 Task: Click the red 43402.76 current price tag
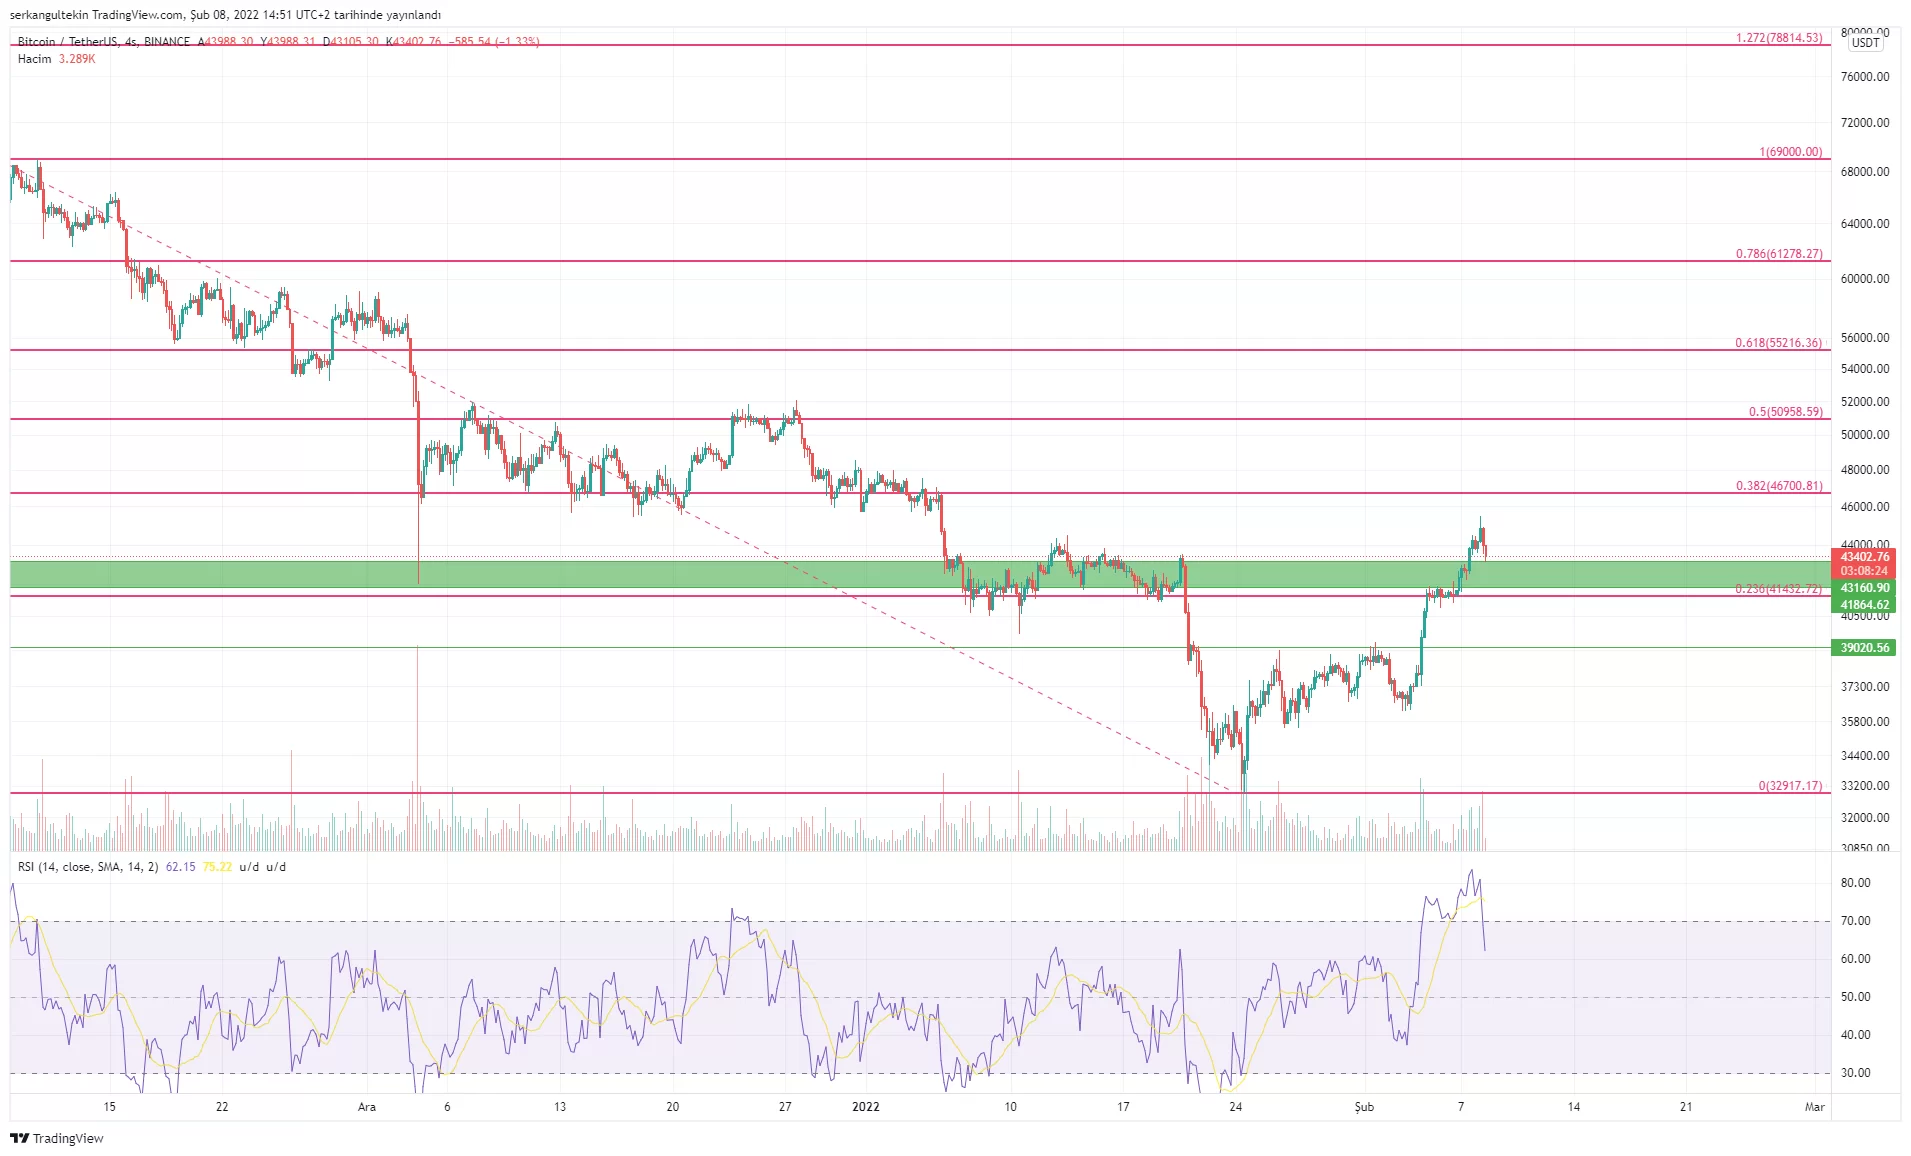click(1865, 557)
